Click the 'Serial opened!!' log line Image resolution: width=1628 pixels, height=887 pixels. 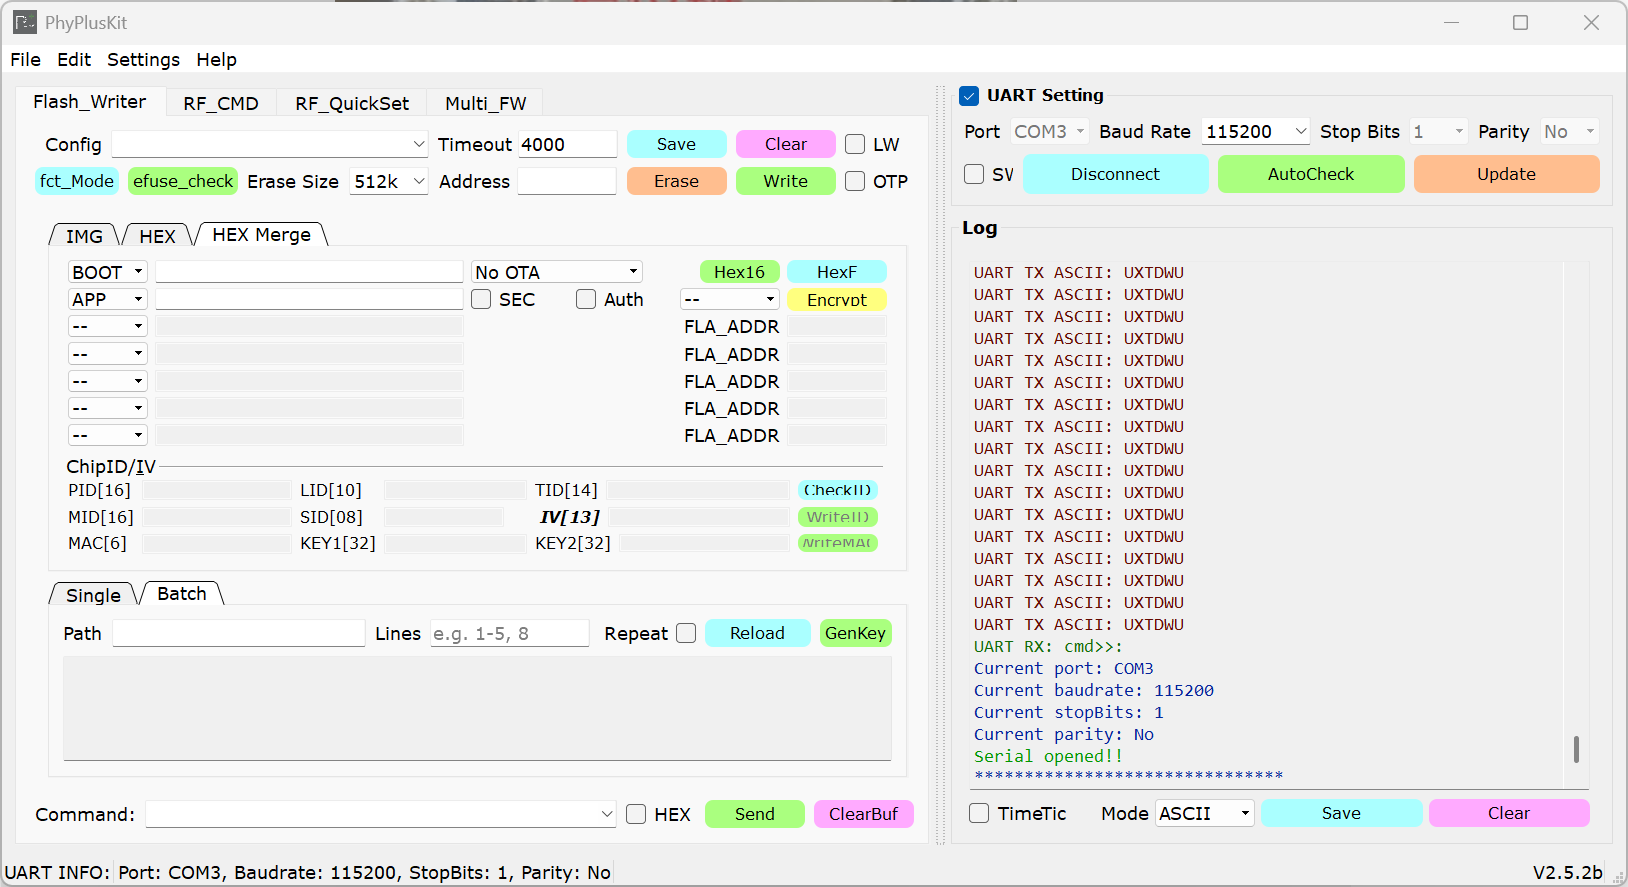(x=1048, y=757)
